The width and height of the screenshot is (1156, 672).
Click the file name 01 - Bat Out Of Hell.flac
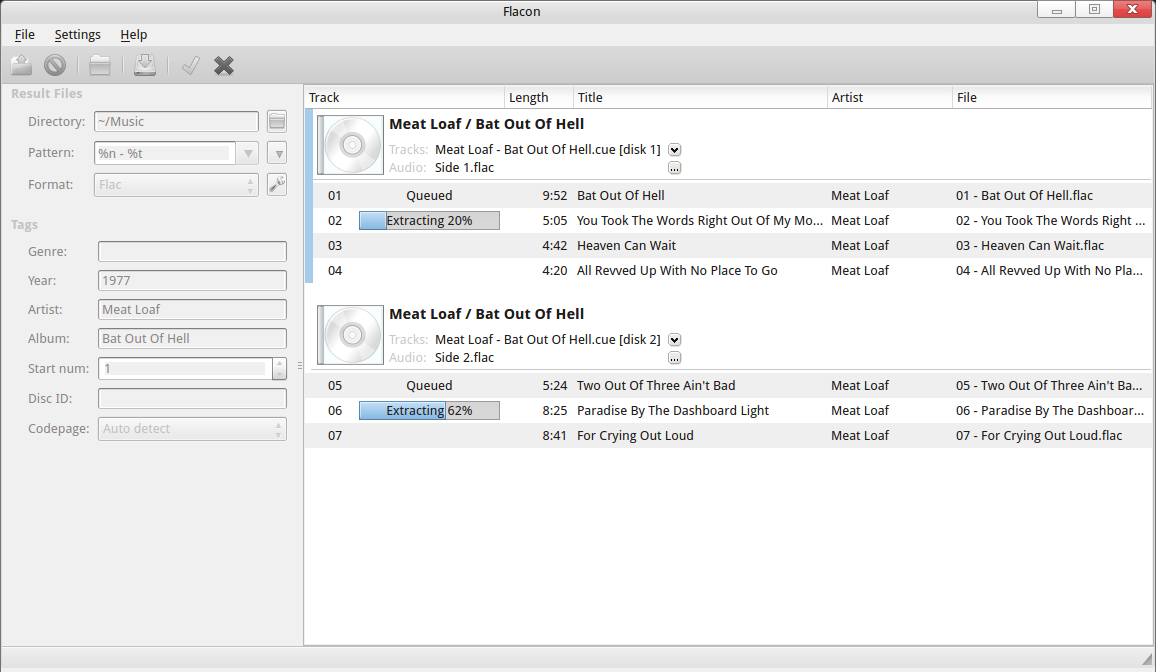click(1025, 195)
